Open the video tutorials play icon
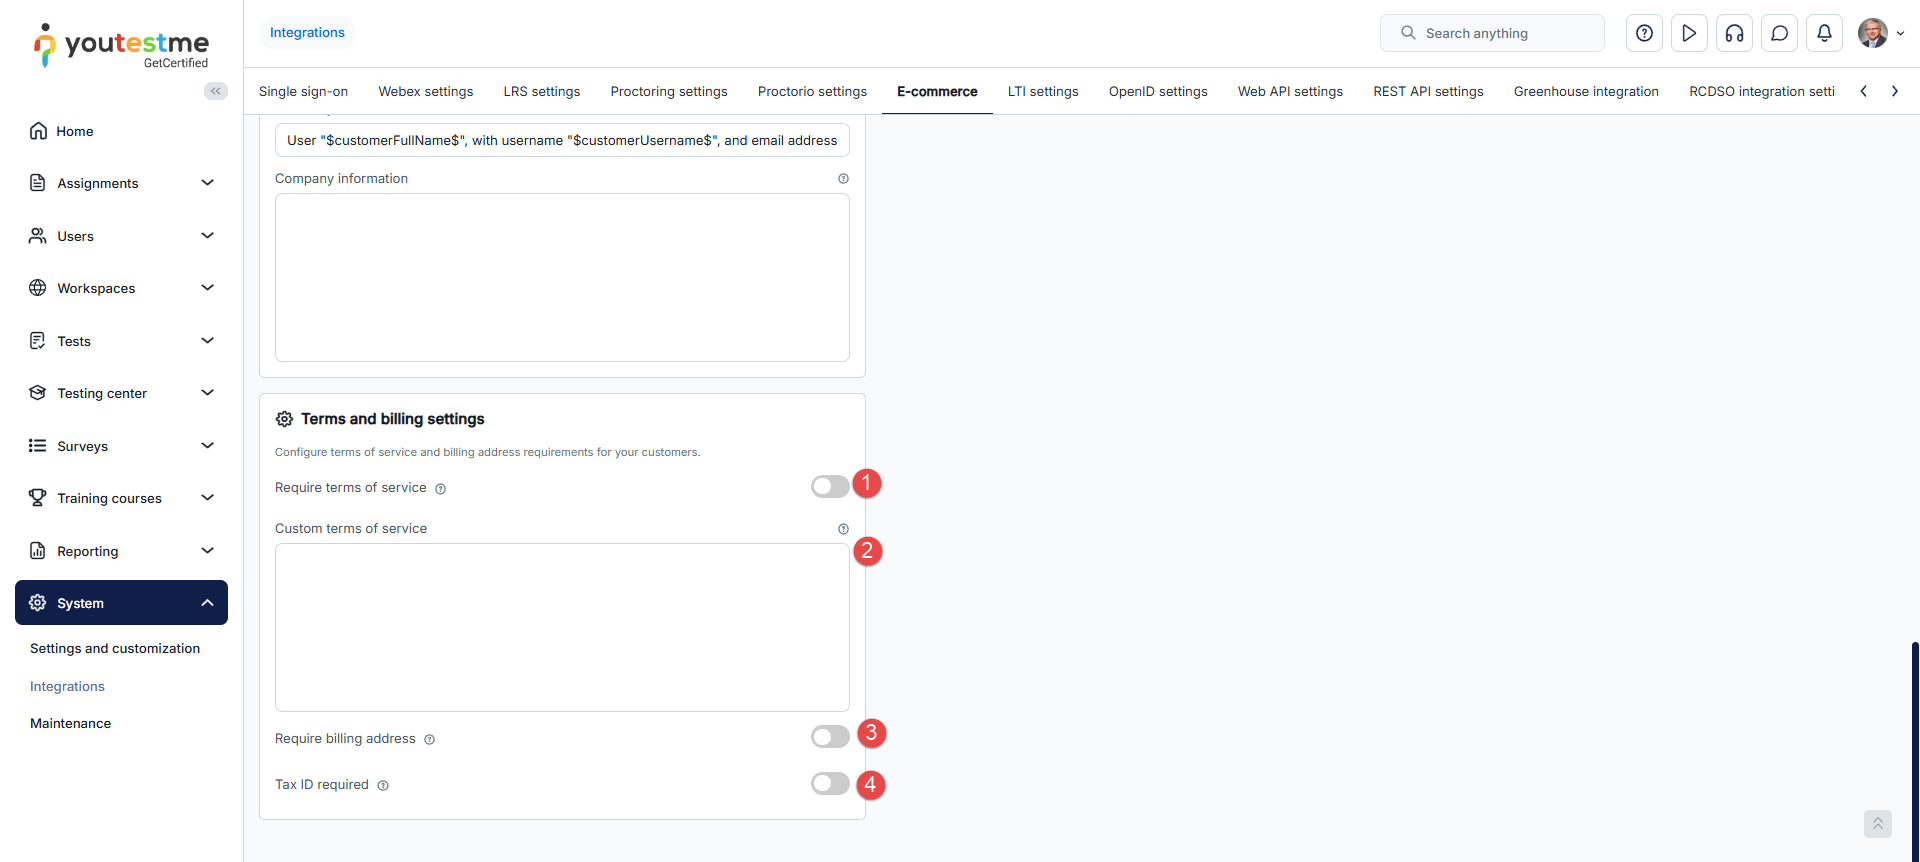Viewport: 1920px width, 862px height. point(1689,33)
